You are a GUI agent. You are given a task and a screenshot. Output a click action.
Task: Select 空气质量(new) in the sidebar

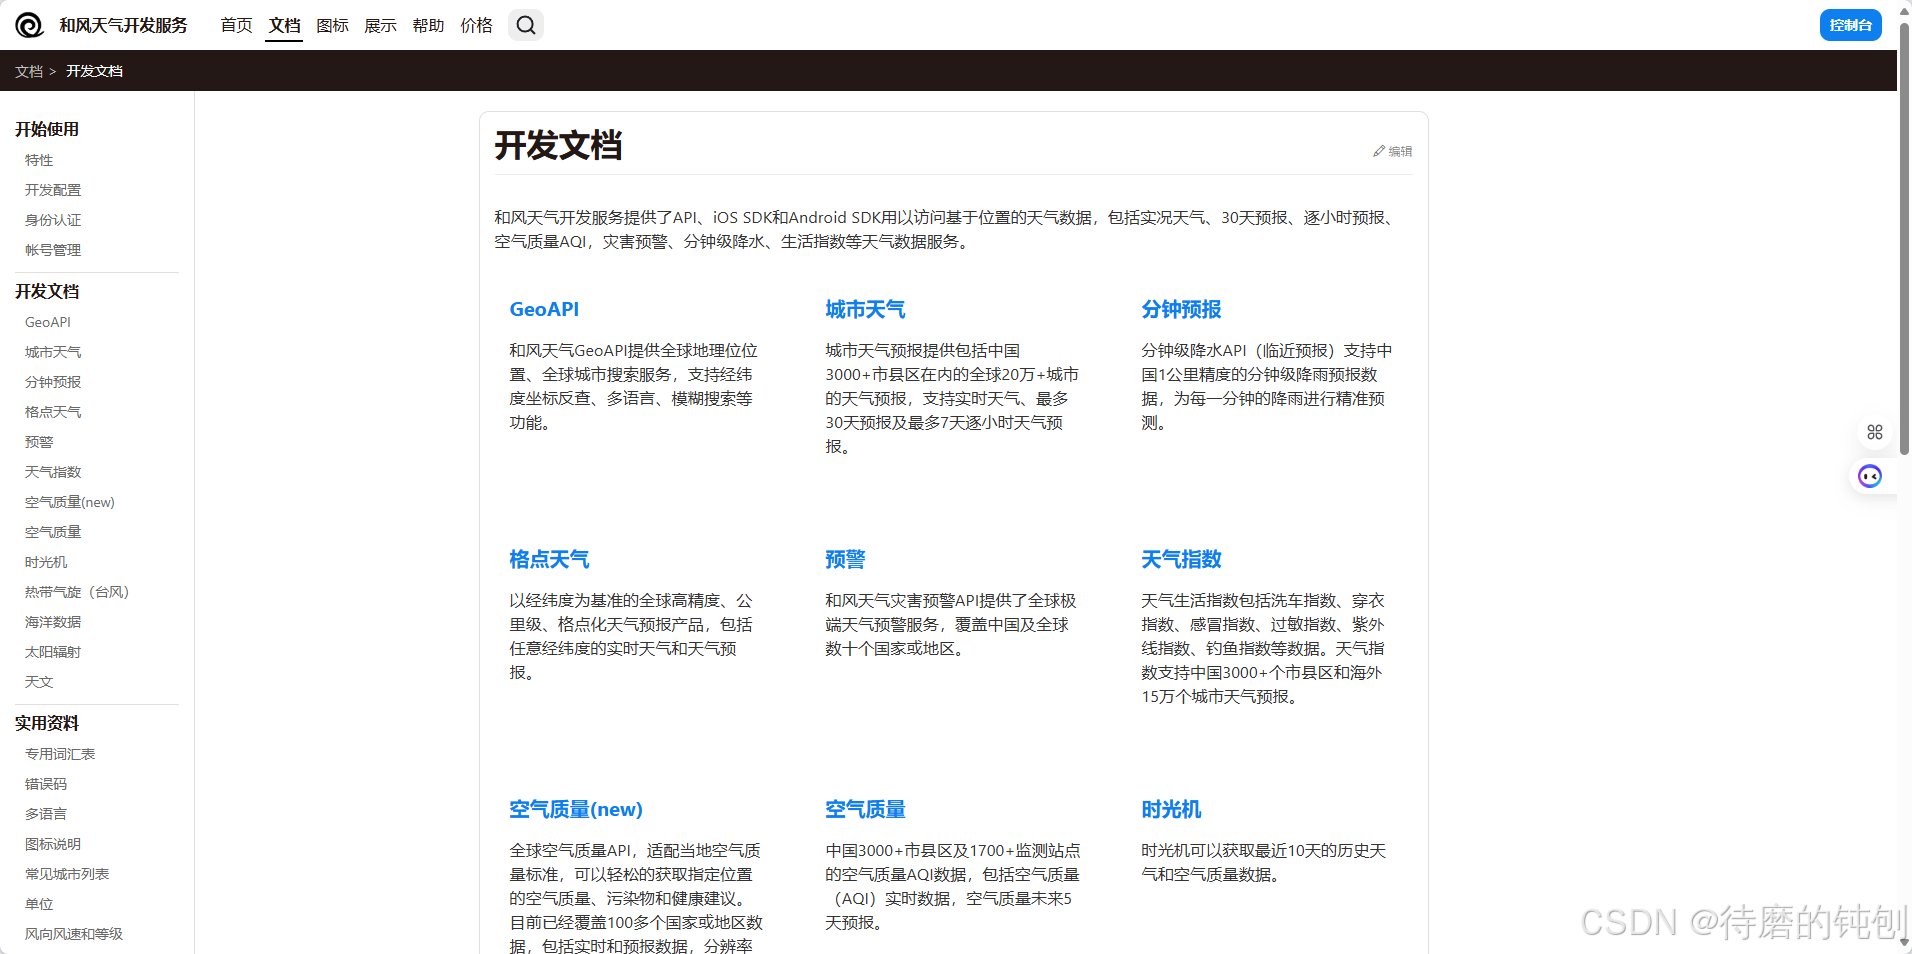[70, 502]
